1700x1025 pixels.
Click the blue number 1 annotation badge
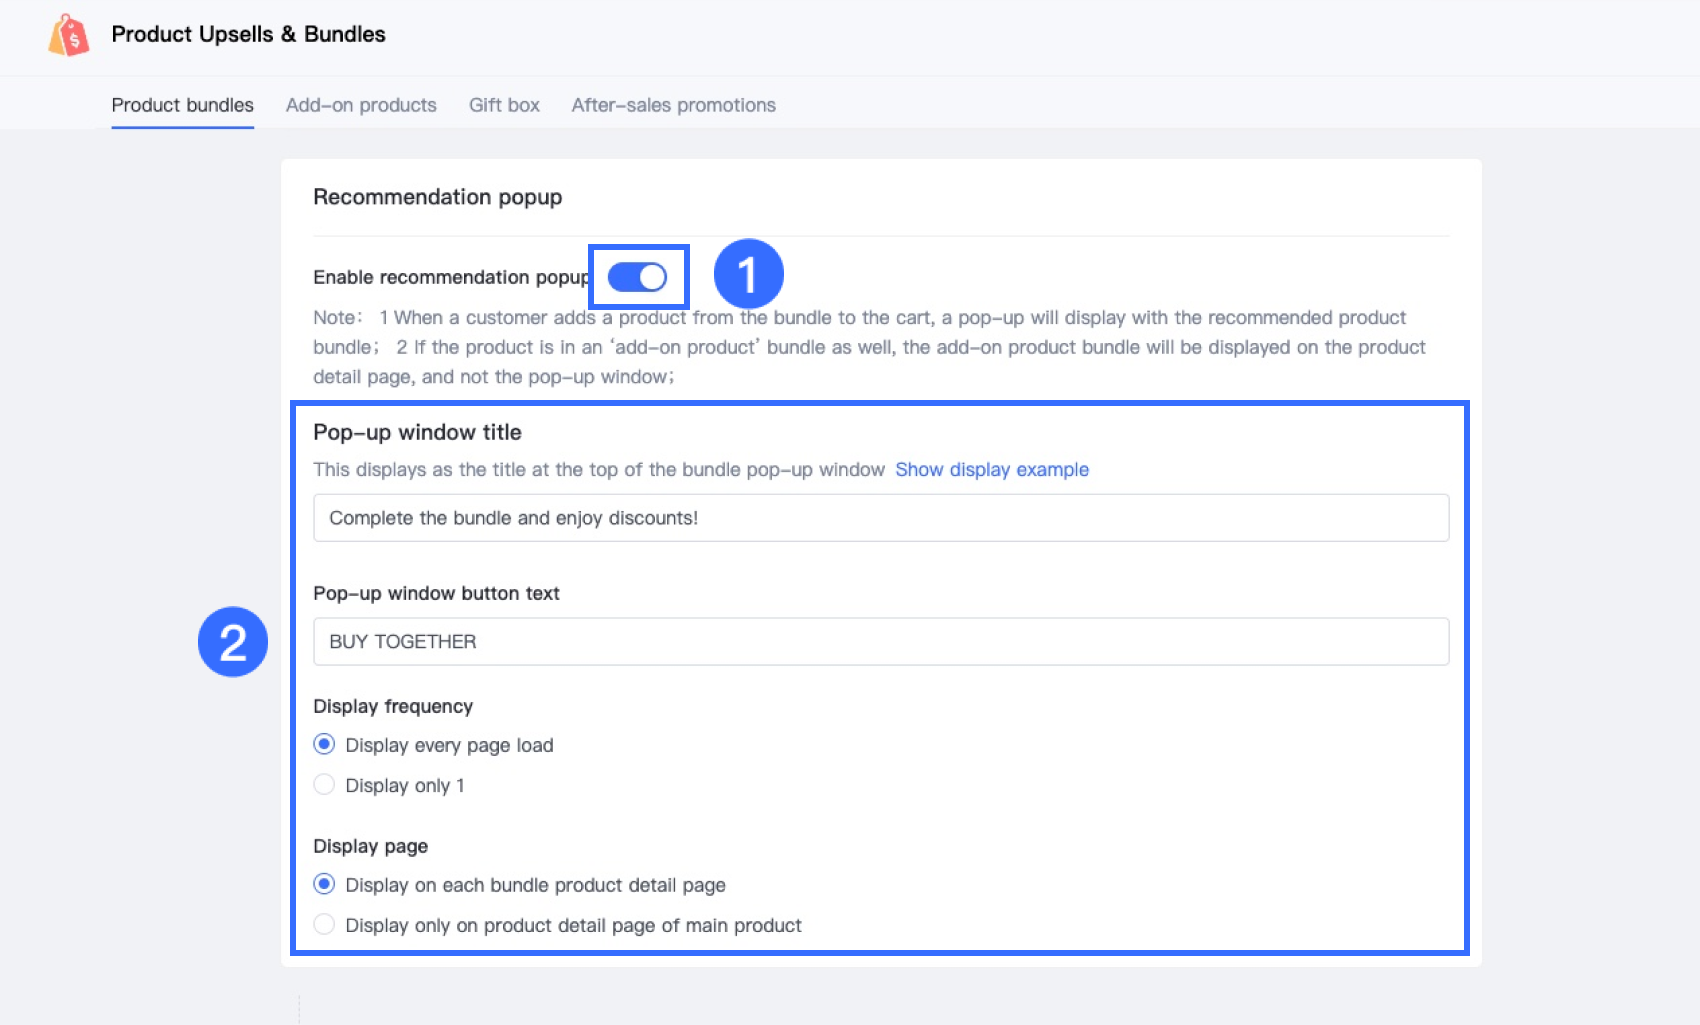(x=748, y=274)
